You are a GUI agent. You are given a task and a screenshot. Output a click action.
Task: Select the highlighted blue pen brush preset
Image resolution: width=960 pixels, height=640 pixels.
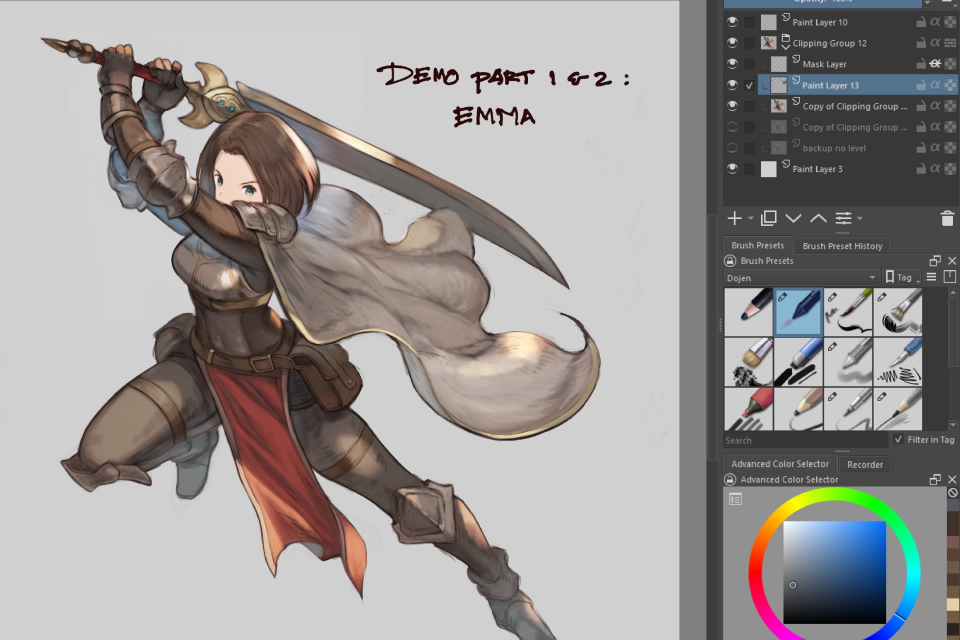click(x=798, y=312)
